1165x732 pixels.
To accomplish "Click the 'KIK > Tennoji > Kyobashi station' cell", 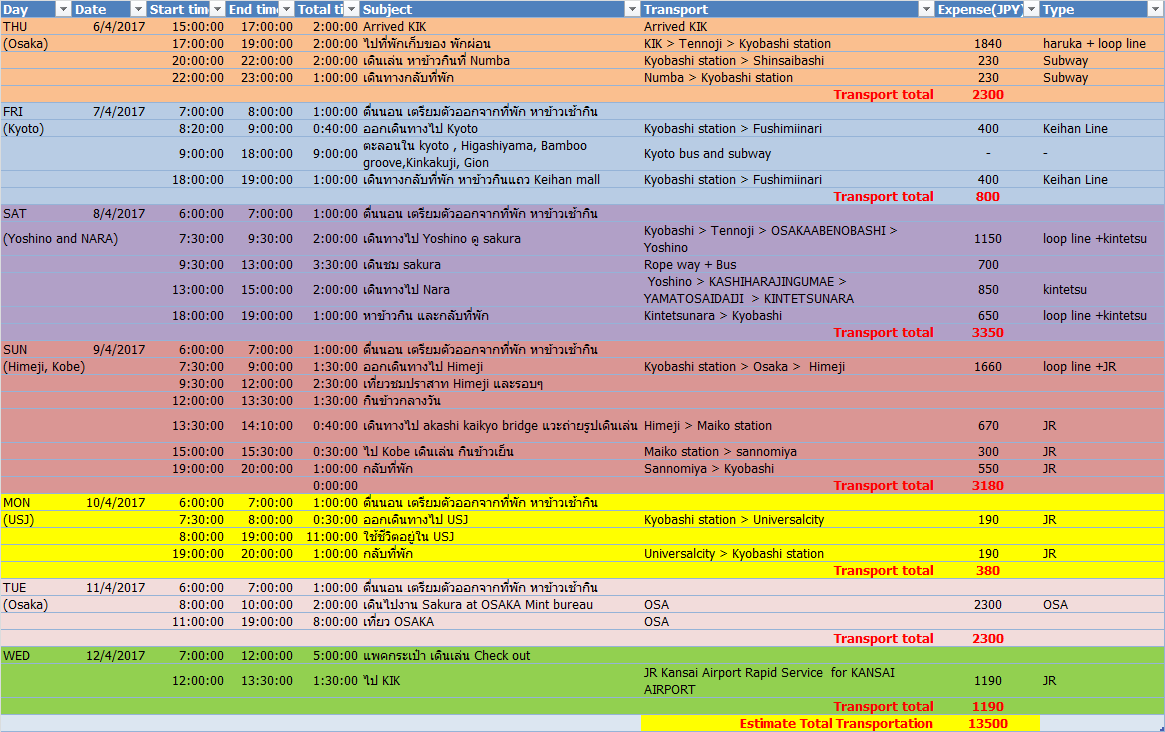I will (737, 44).
